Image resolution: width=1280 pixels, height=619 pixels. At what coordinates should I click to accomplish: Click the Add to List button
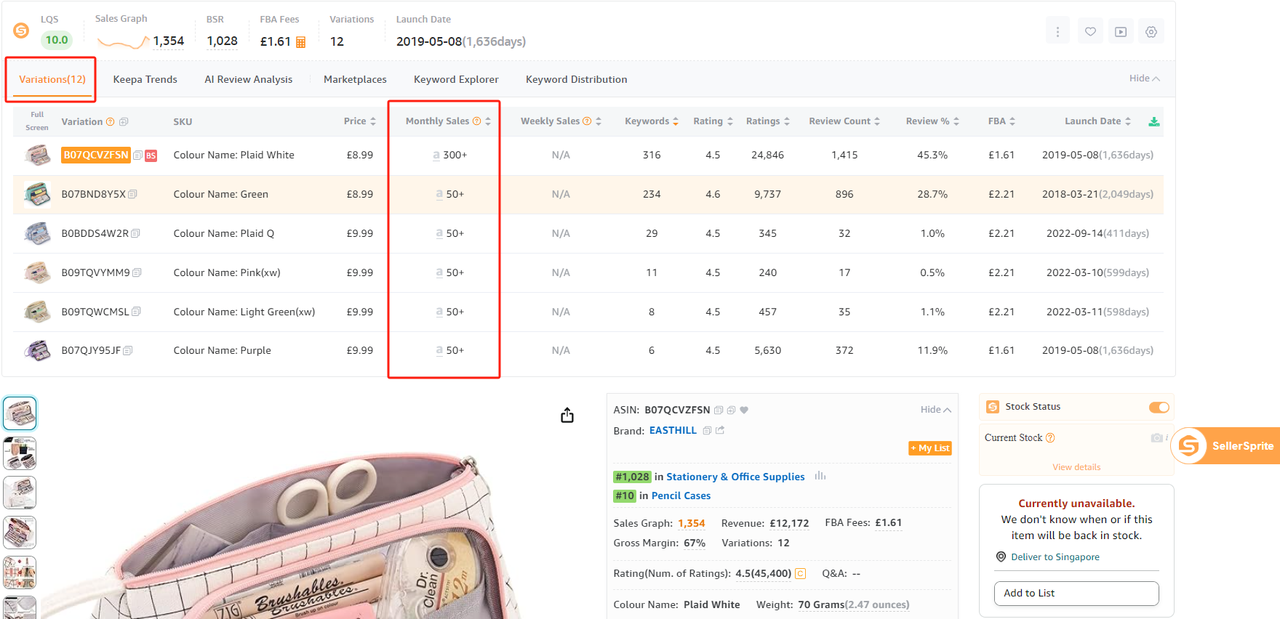tap(1076, 593)
